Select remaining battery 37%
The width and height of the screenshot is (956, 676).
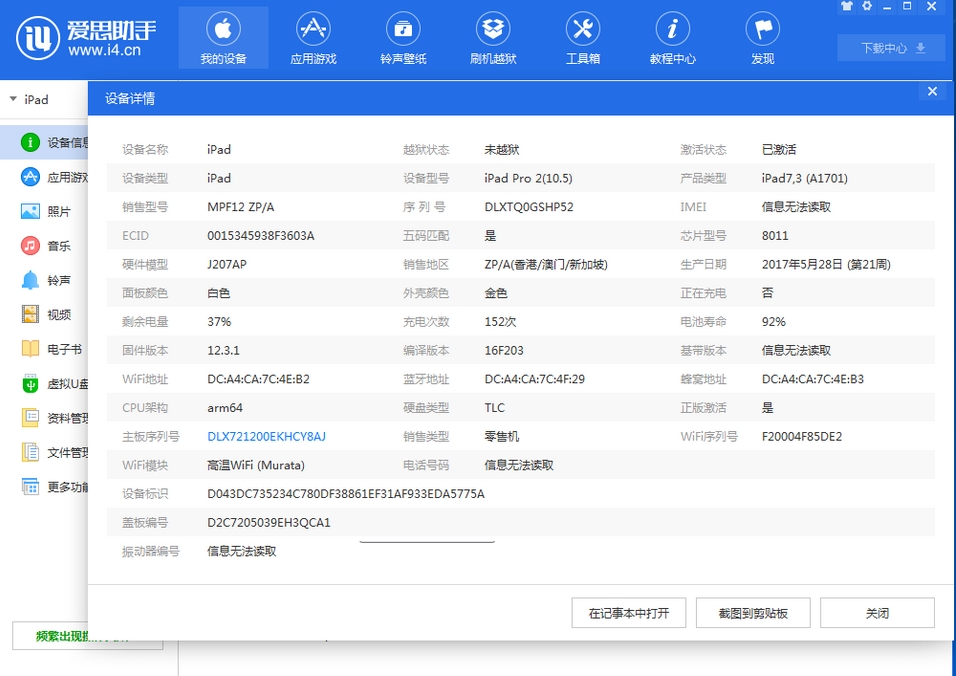click(x=219, y=321)
